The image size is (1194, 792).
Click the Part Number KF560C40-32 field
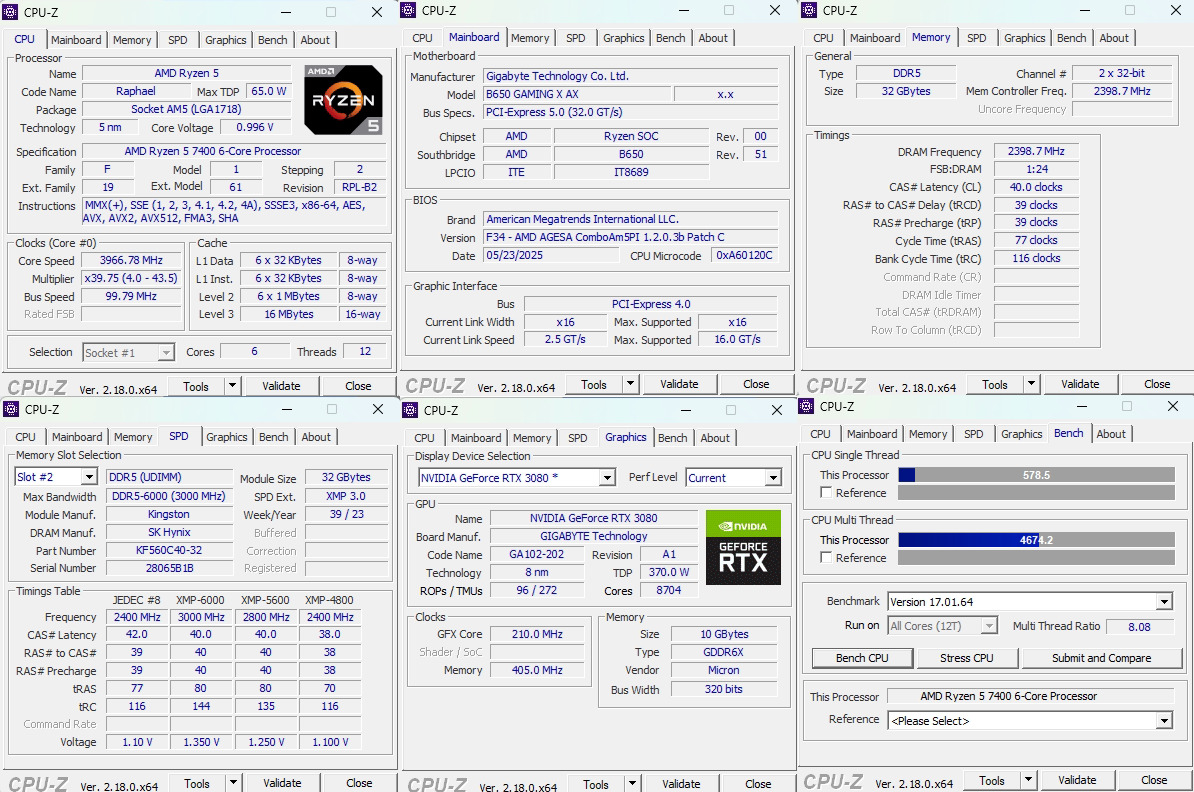coord(169,550)
